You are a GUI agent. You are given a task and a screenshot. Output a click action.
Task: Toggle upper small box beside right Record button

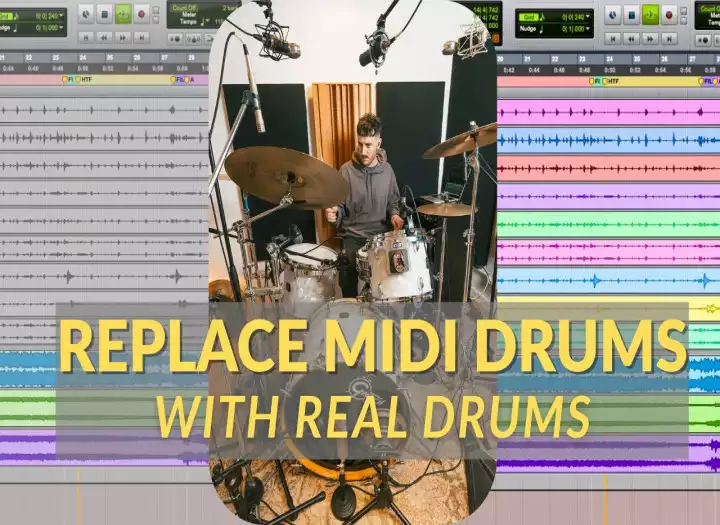click(685, 10)
